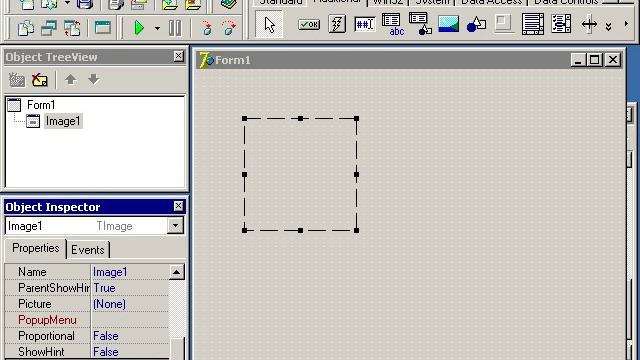
Task: Pick the DrawGrid component icon
Action: click(420, 24)
